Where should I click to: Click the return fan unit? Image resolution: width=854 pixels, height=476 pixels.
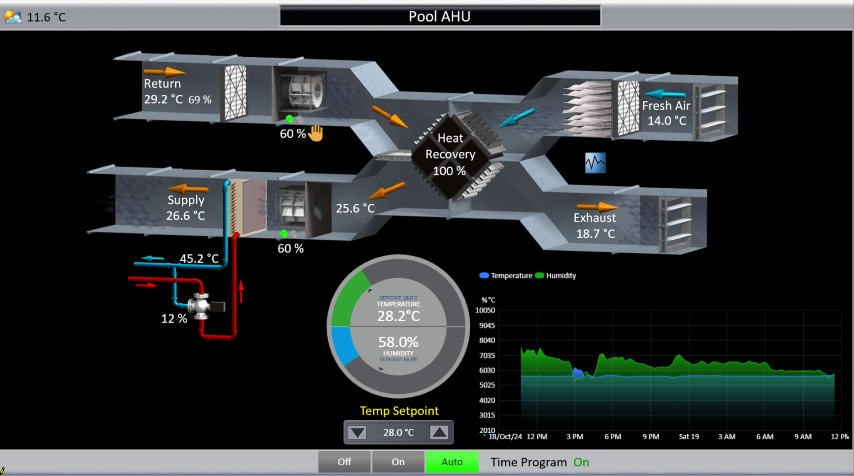pos(298,92)
